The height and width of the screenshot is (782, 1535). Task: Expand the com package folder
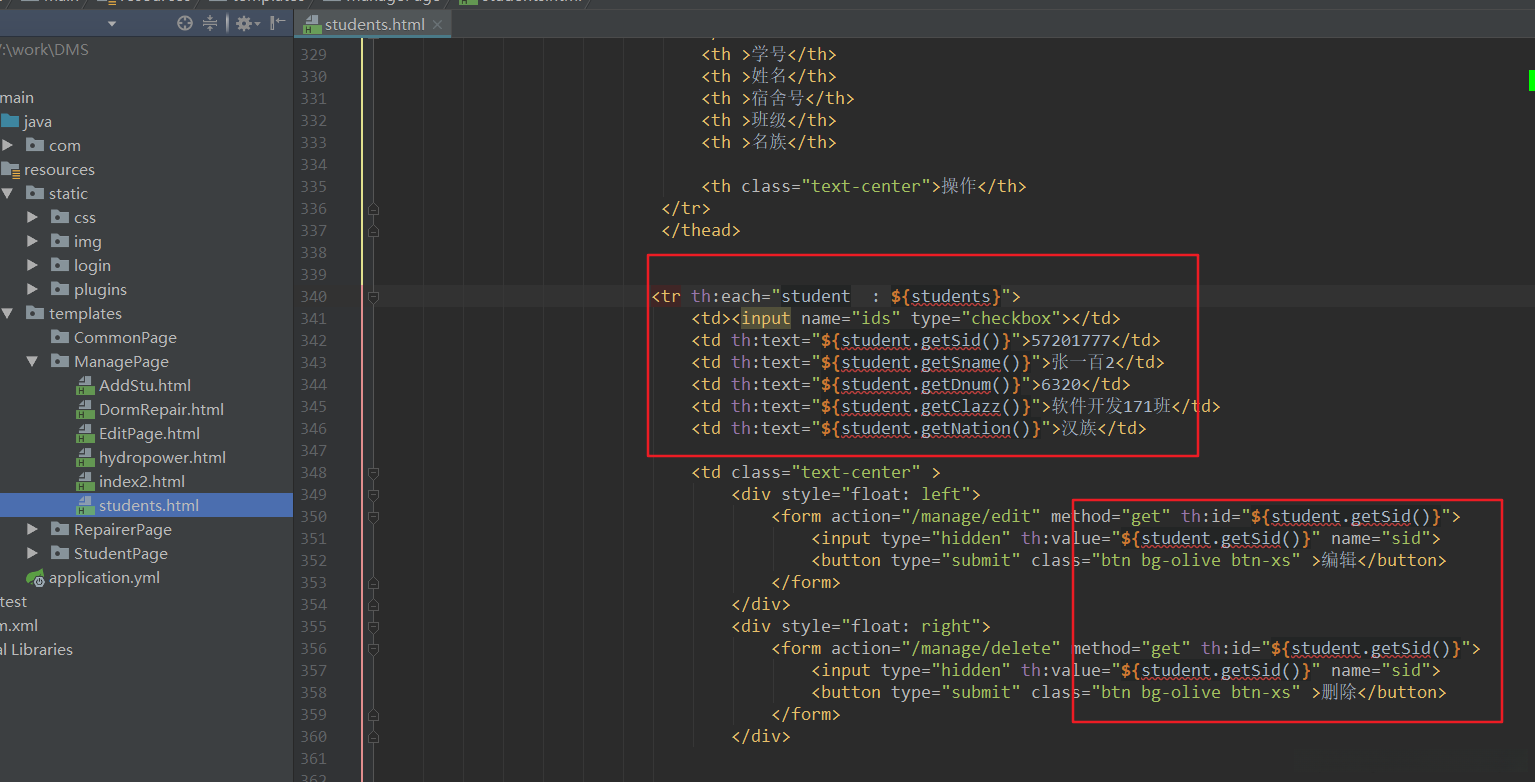(8, 145)
